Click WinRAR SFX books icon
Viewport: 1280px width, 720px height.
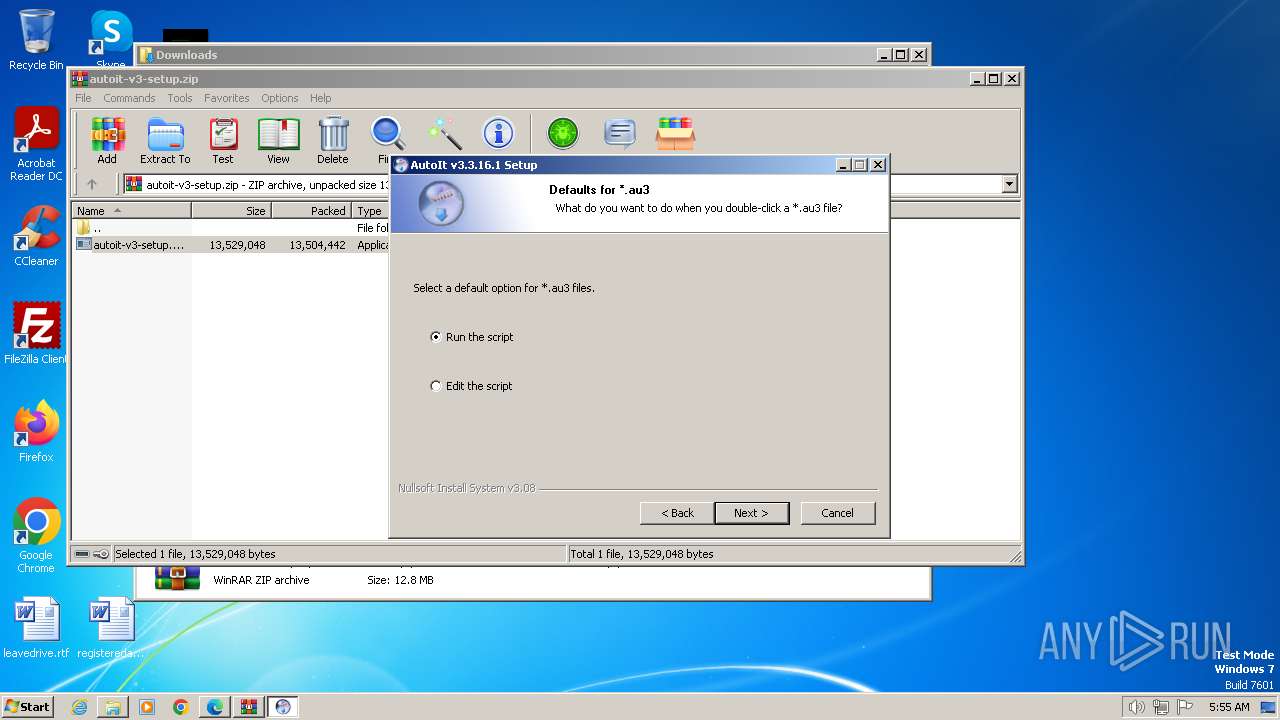[x=675, y=133]
